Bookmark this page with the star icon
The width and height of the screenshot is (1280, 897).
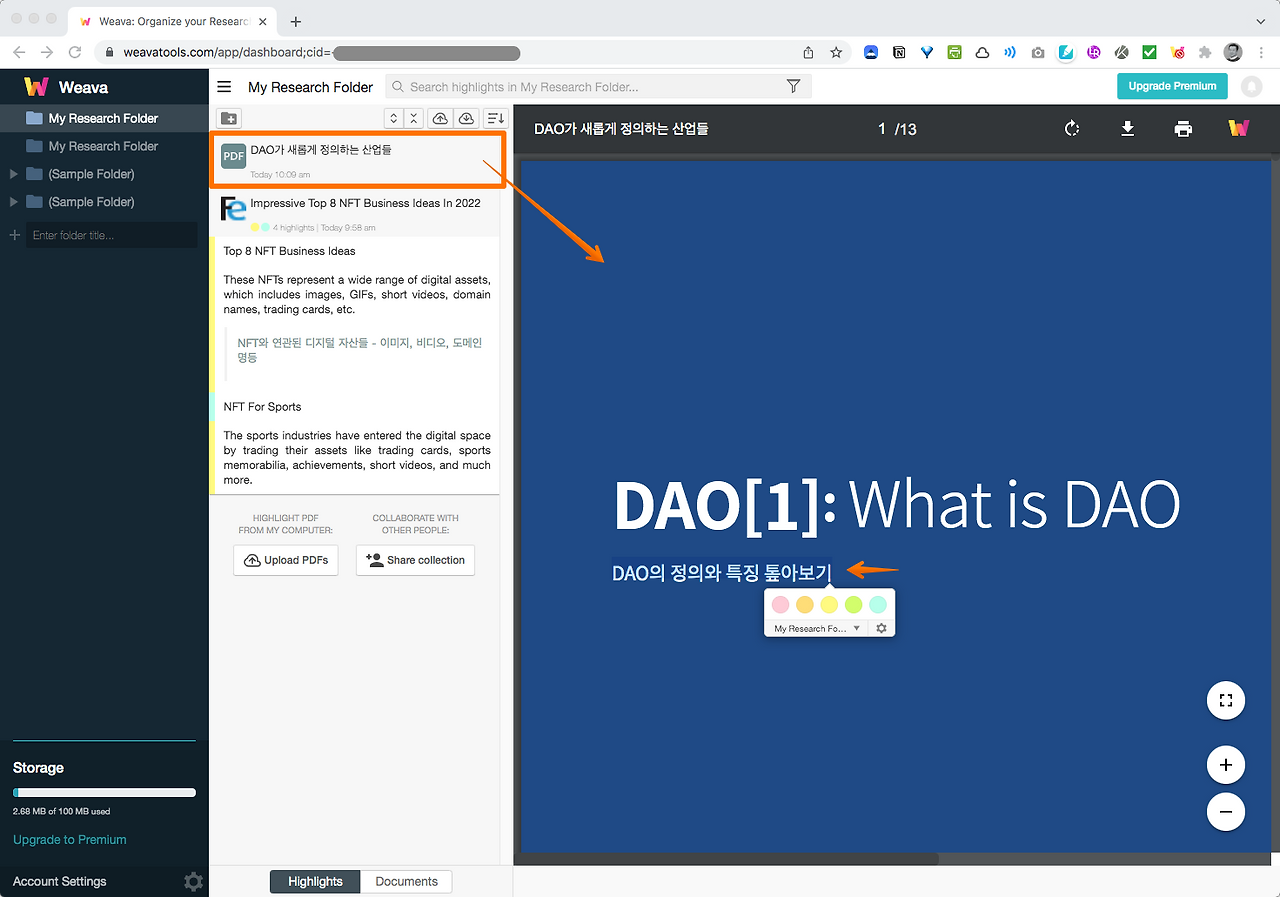[836, 52]
